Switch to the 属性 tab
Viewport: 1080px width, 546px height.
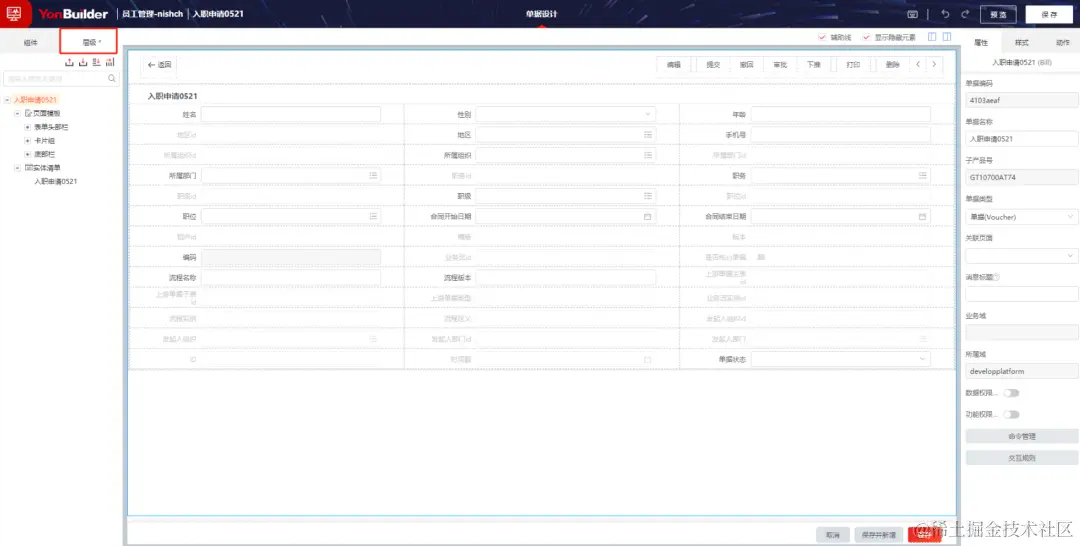tap(981, 43)
